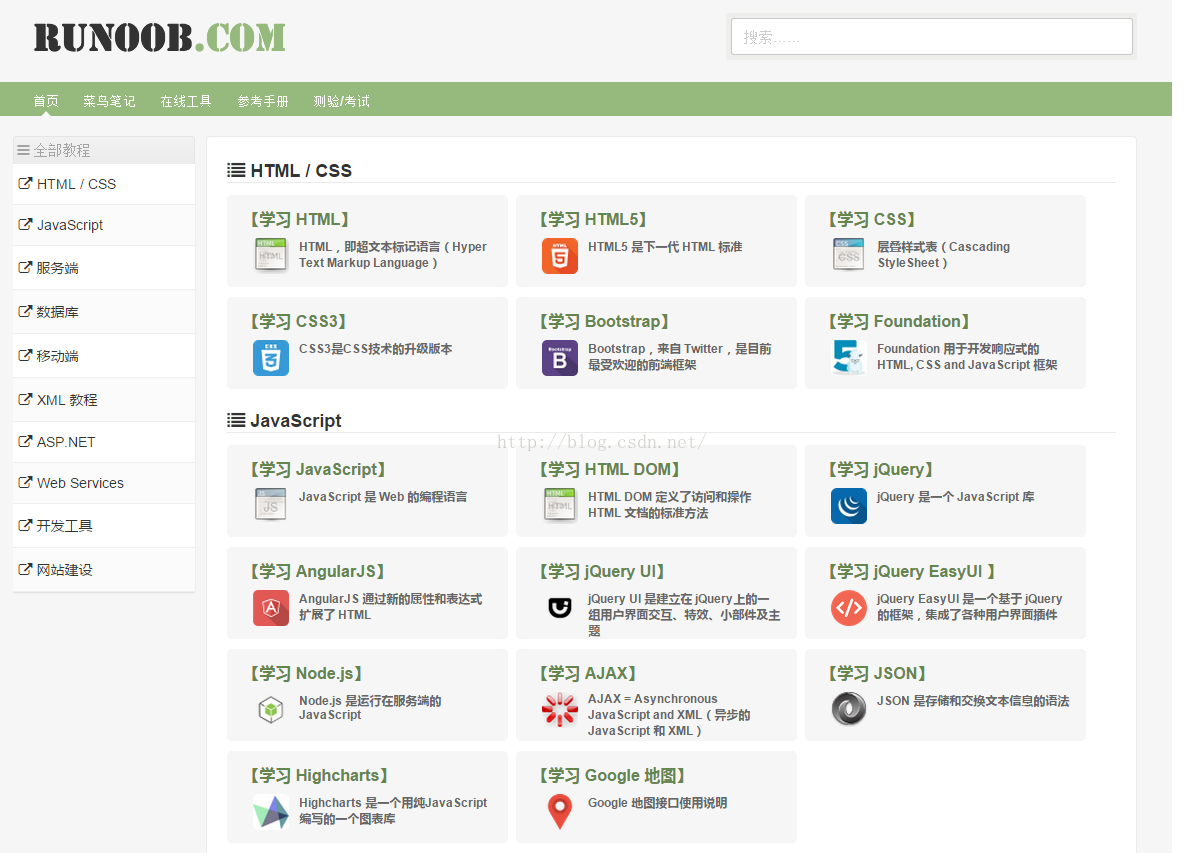Viewport: 1185px width, 862px height.
Task: Open the 【学习 Node.js】 title link
Action: pyautogui.click(x=309, y=681)
